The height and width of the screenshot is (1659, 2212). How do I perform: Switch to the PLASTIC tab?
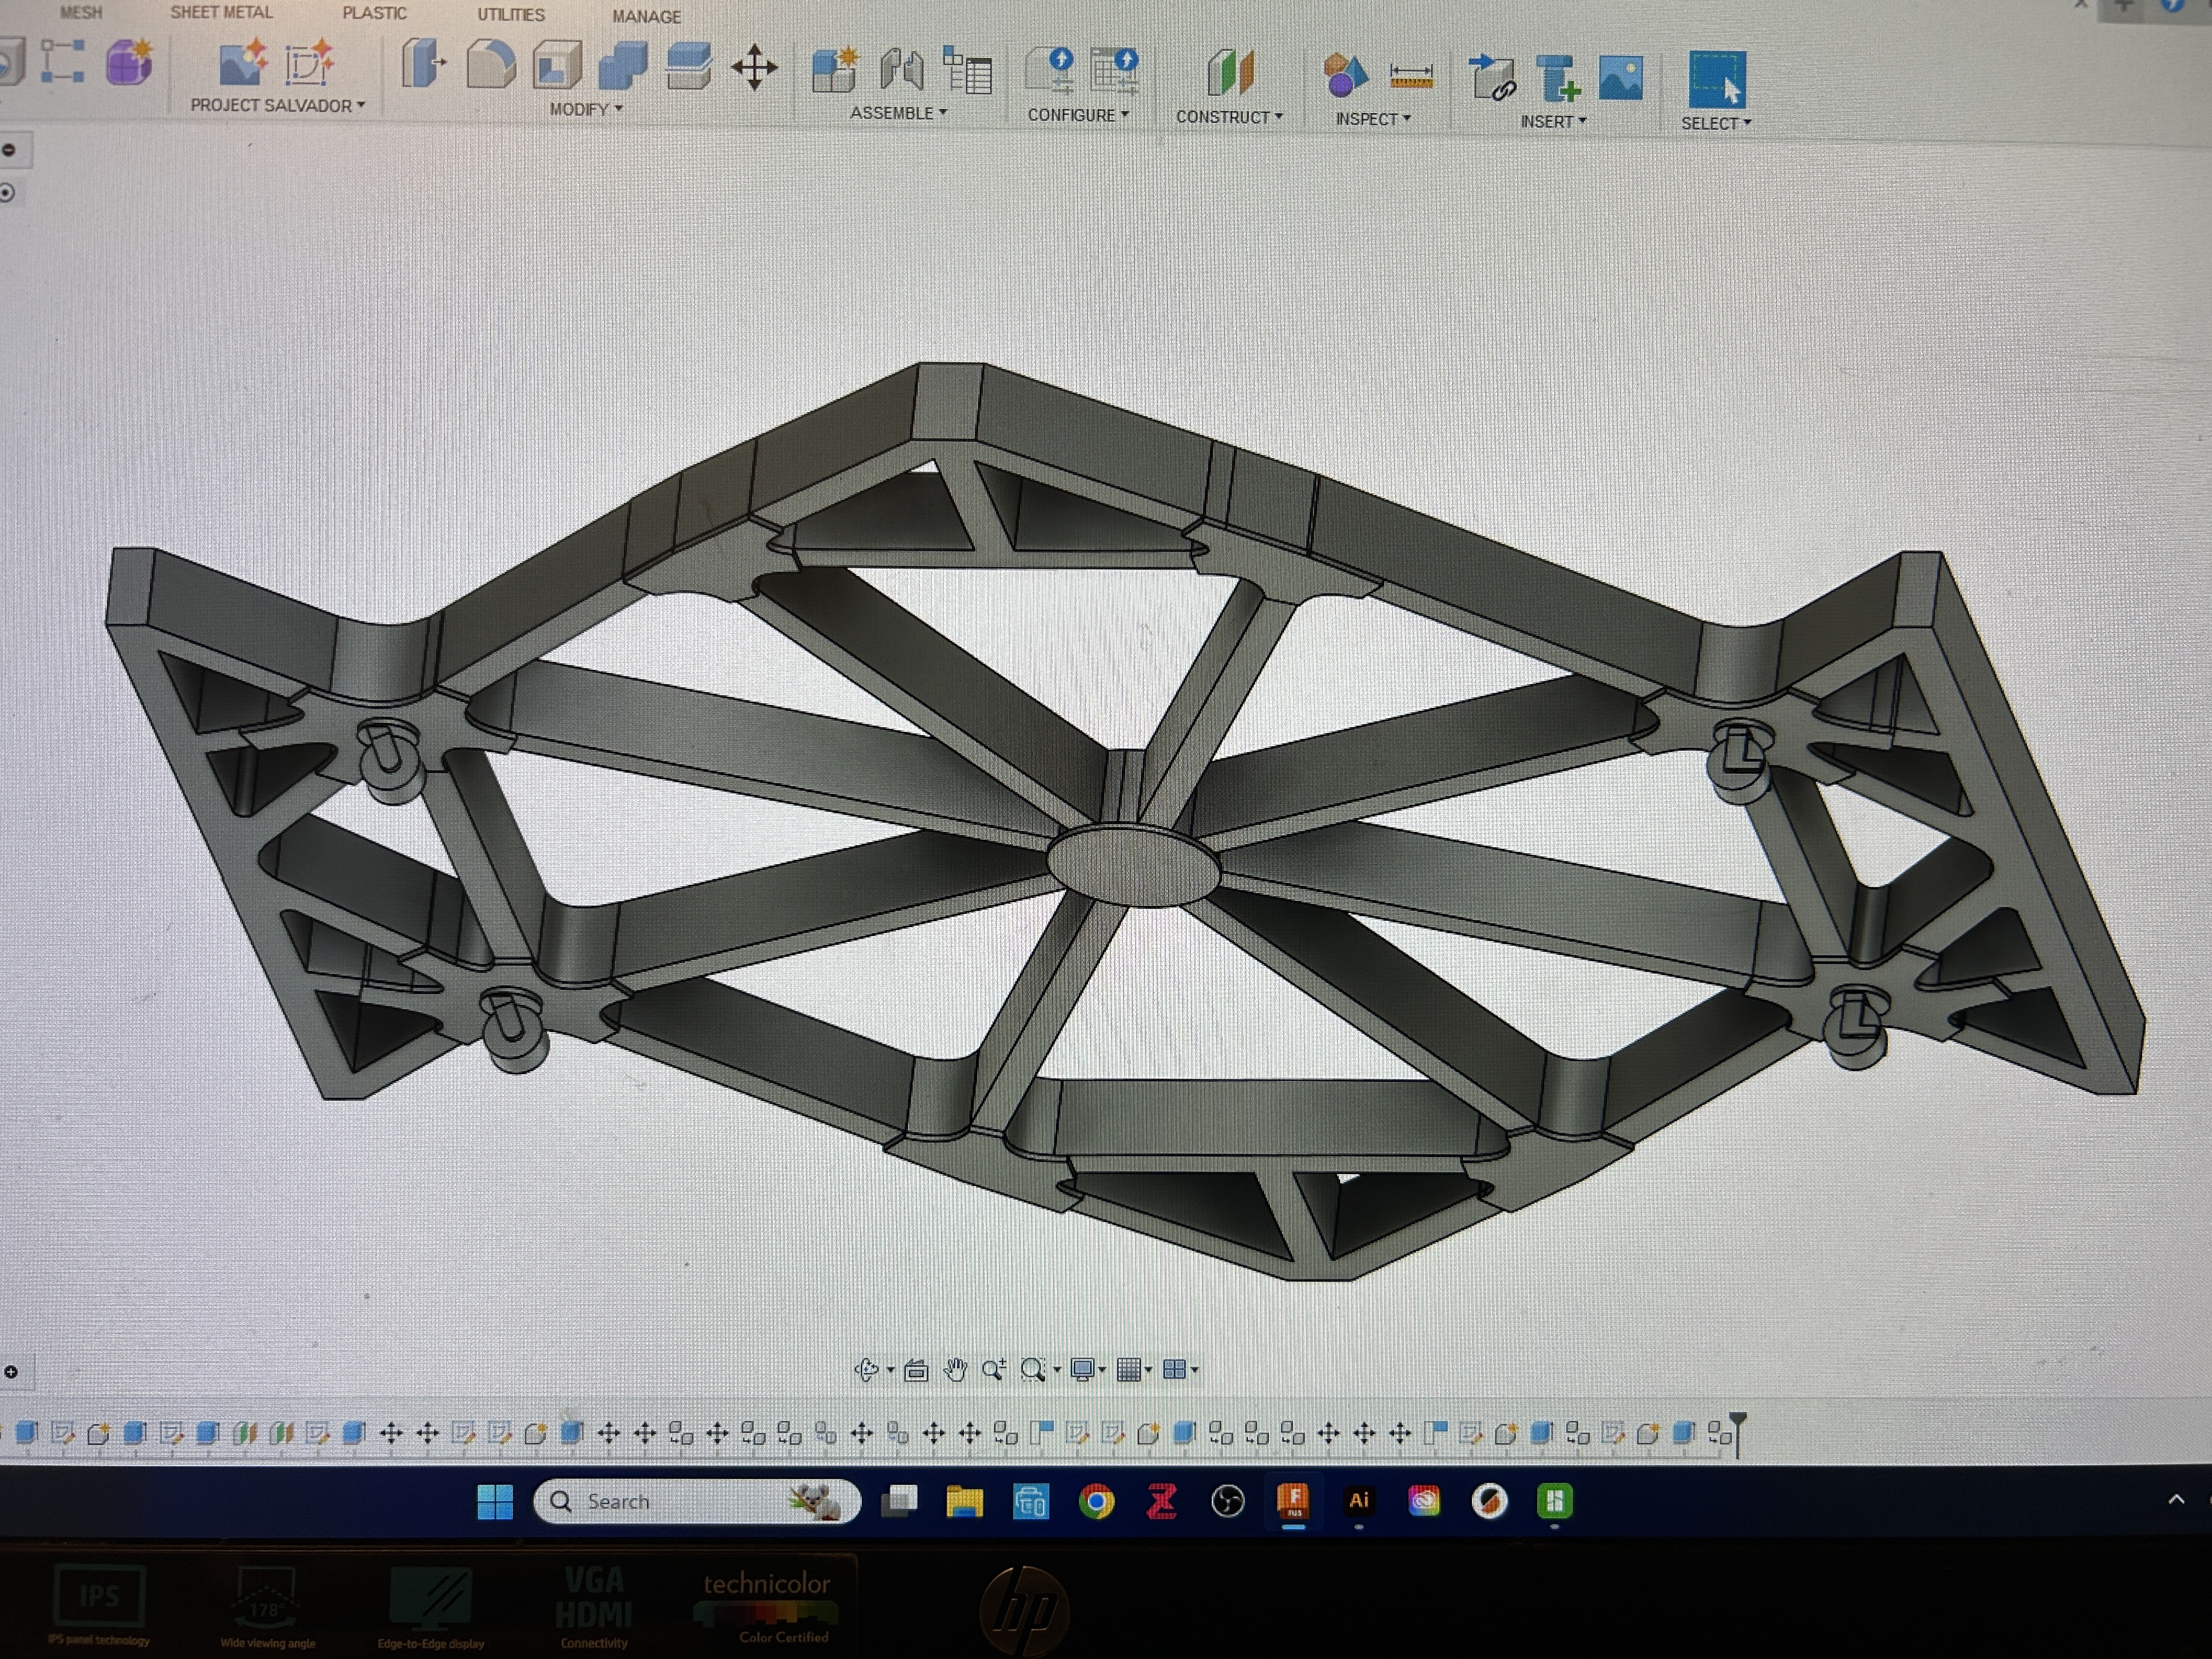click(374, 13)
